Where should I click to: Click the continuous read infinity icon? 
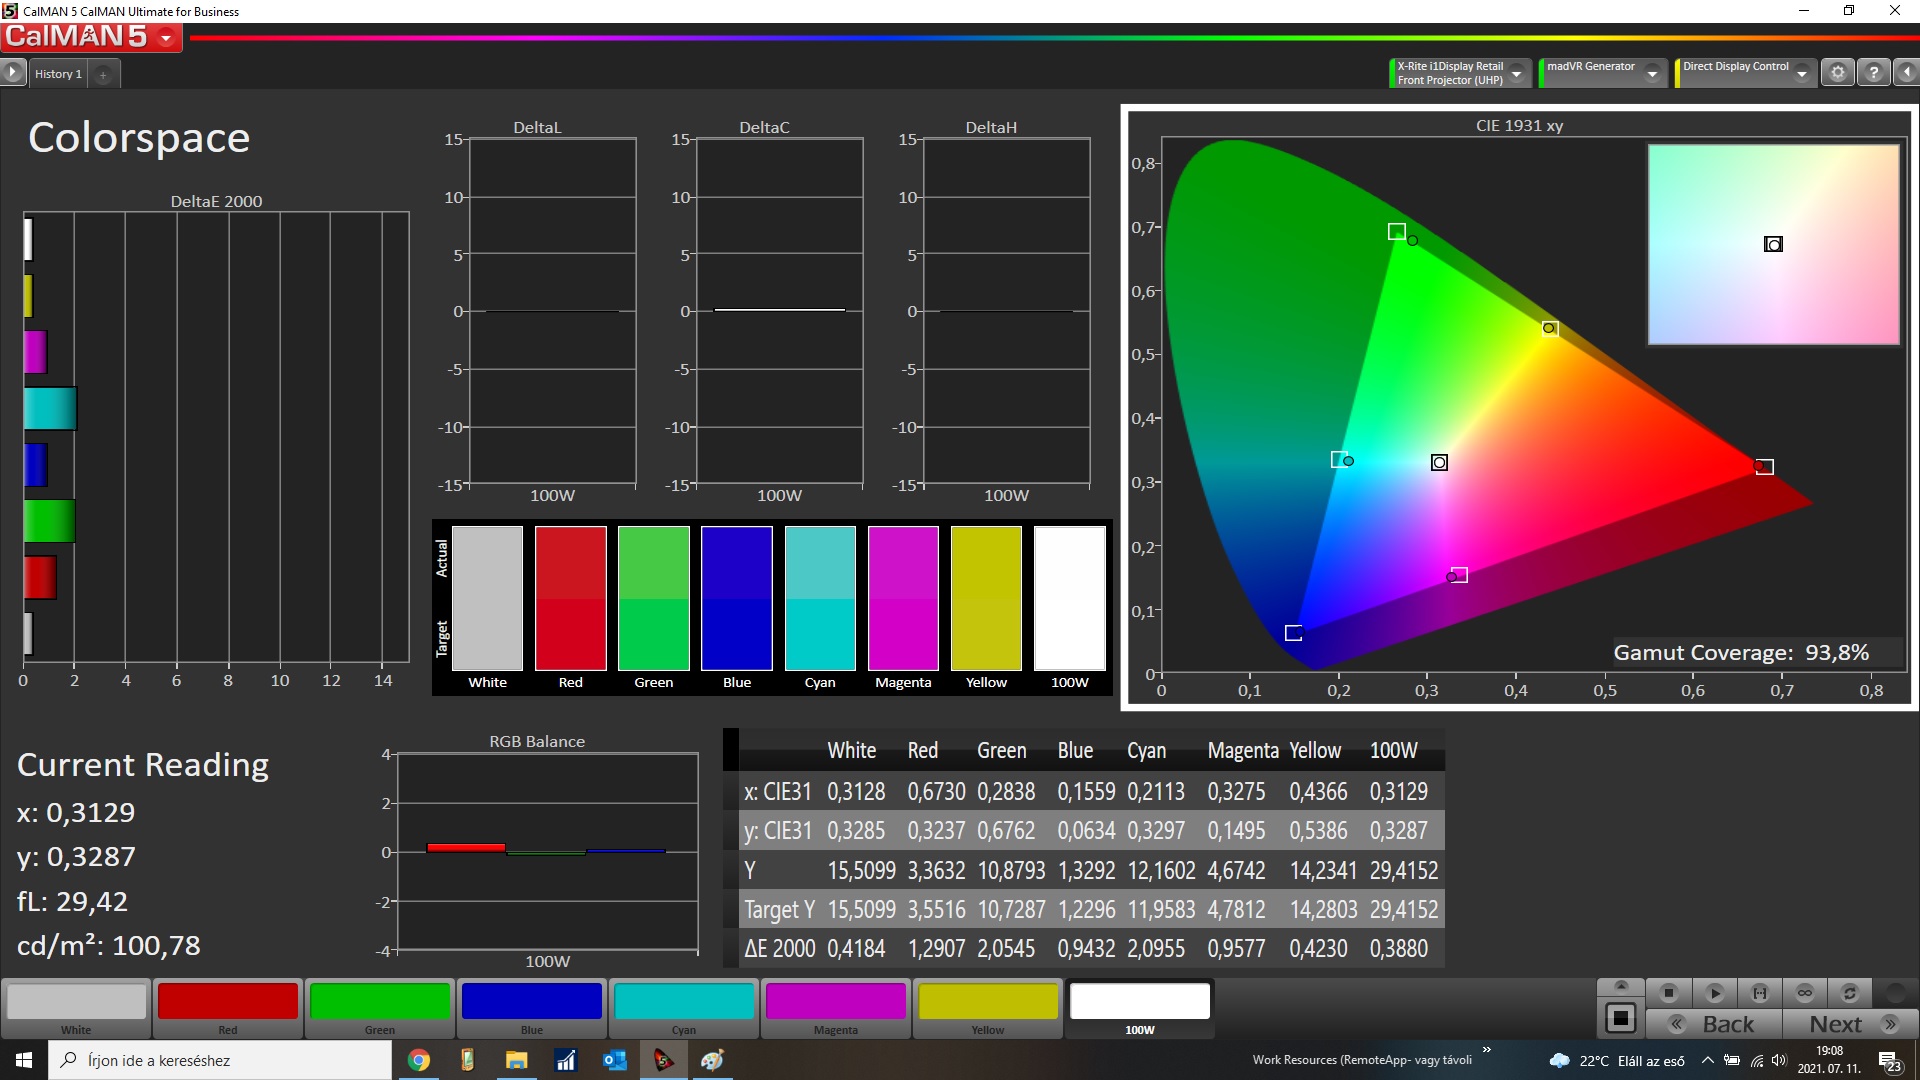(1805, 993)
